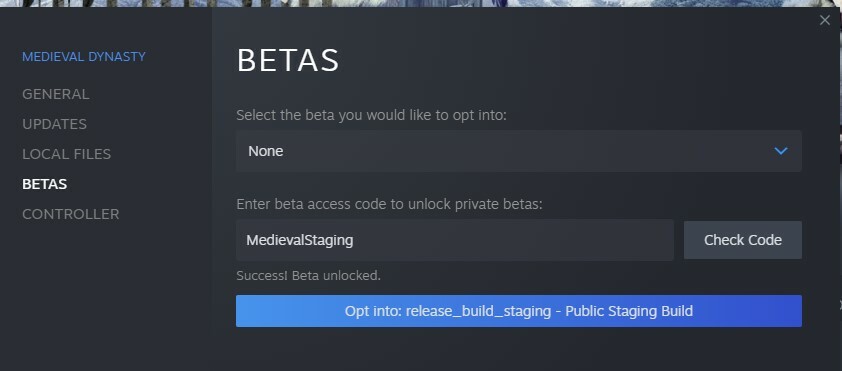Focus the beta access code field
Screen dimensions: 842x371
pyautogui.click(x=454, y=239)
